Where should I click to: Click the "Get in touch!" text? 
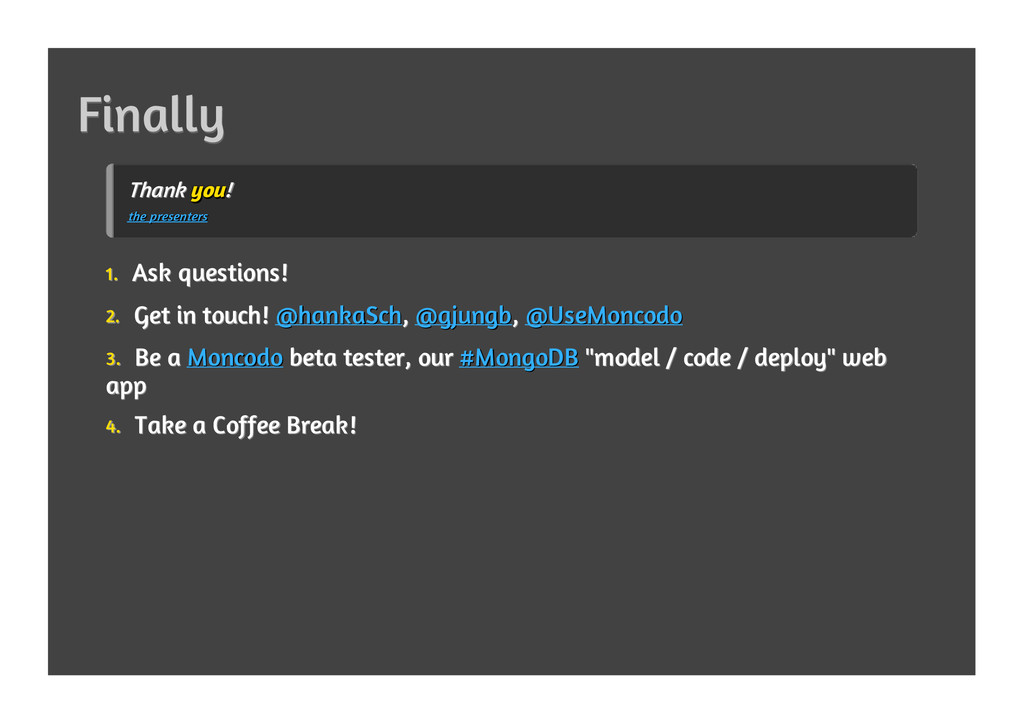click(201, 316)
